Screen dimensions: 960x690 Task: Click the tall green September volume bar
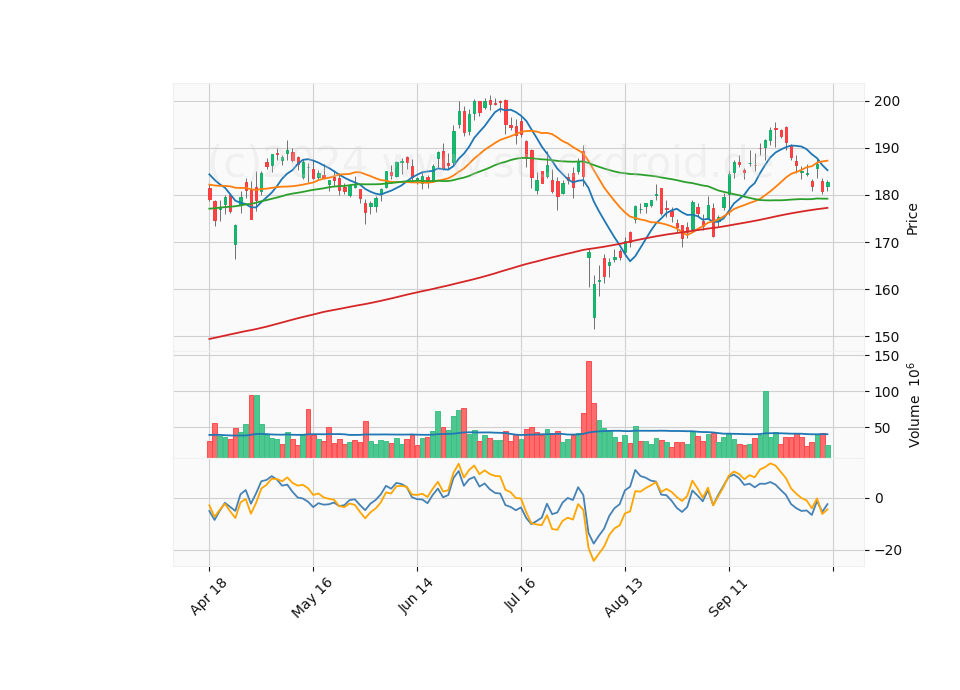(x=766, y=424)
